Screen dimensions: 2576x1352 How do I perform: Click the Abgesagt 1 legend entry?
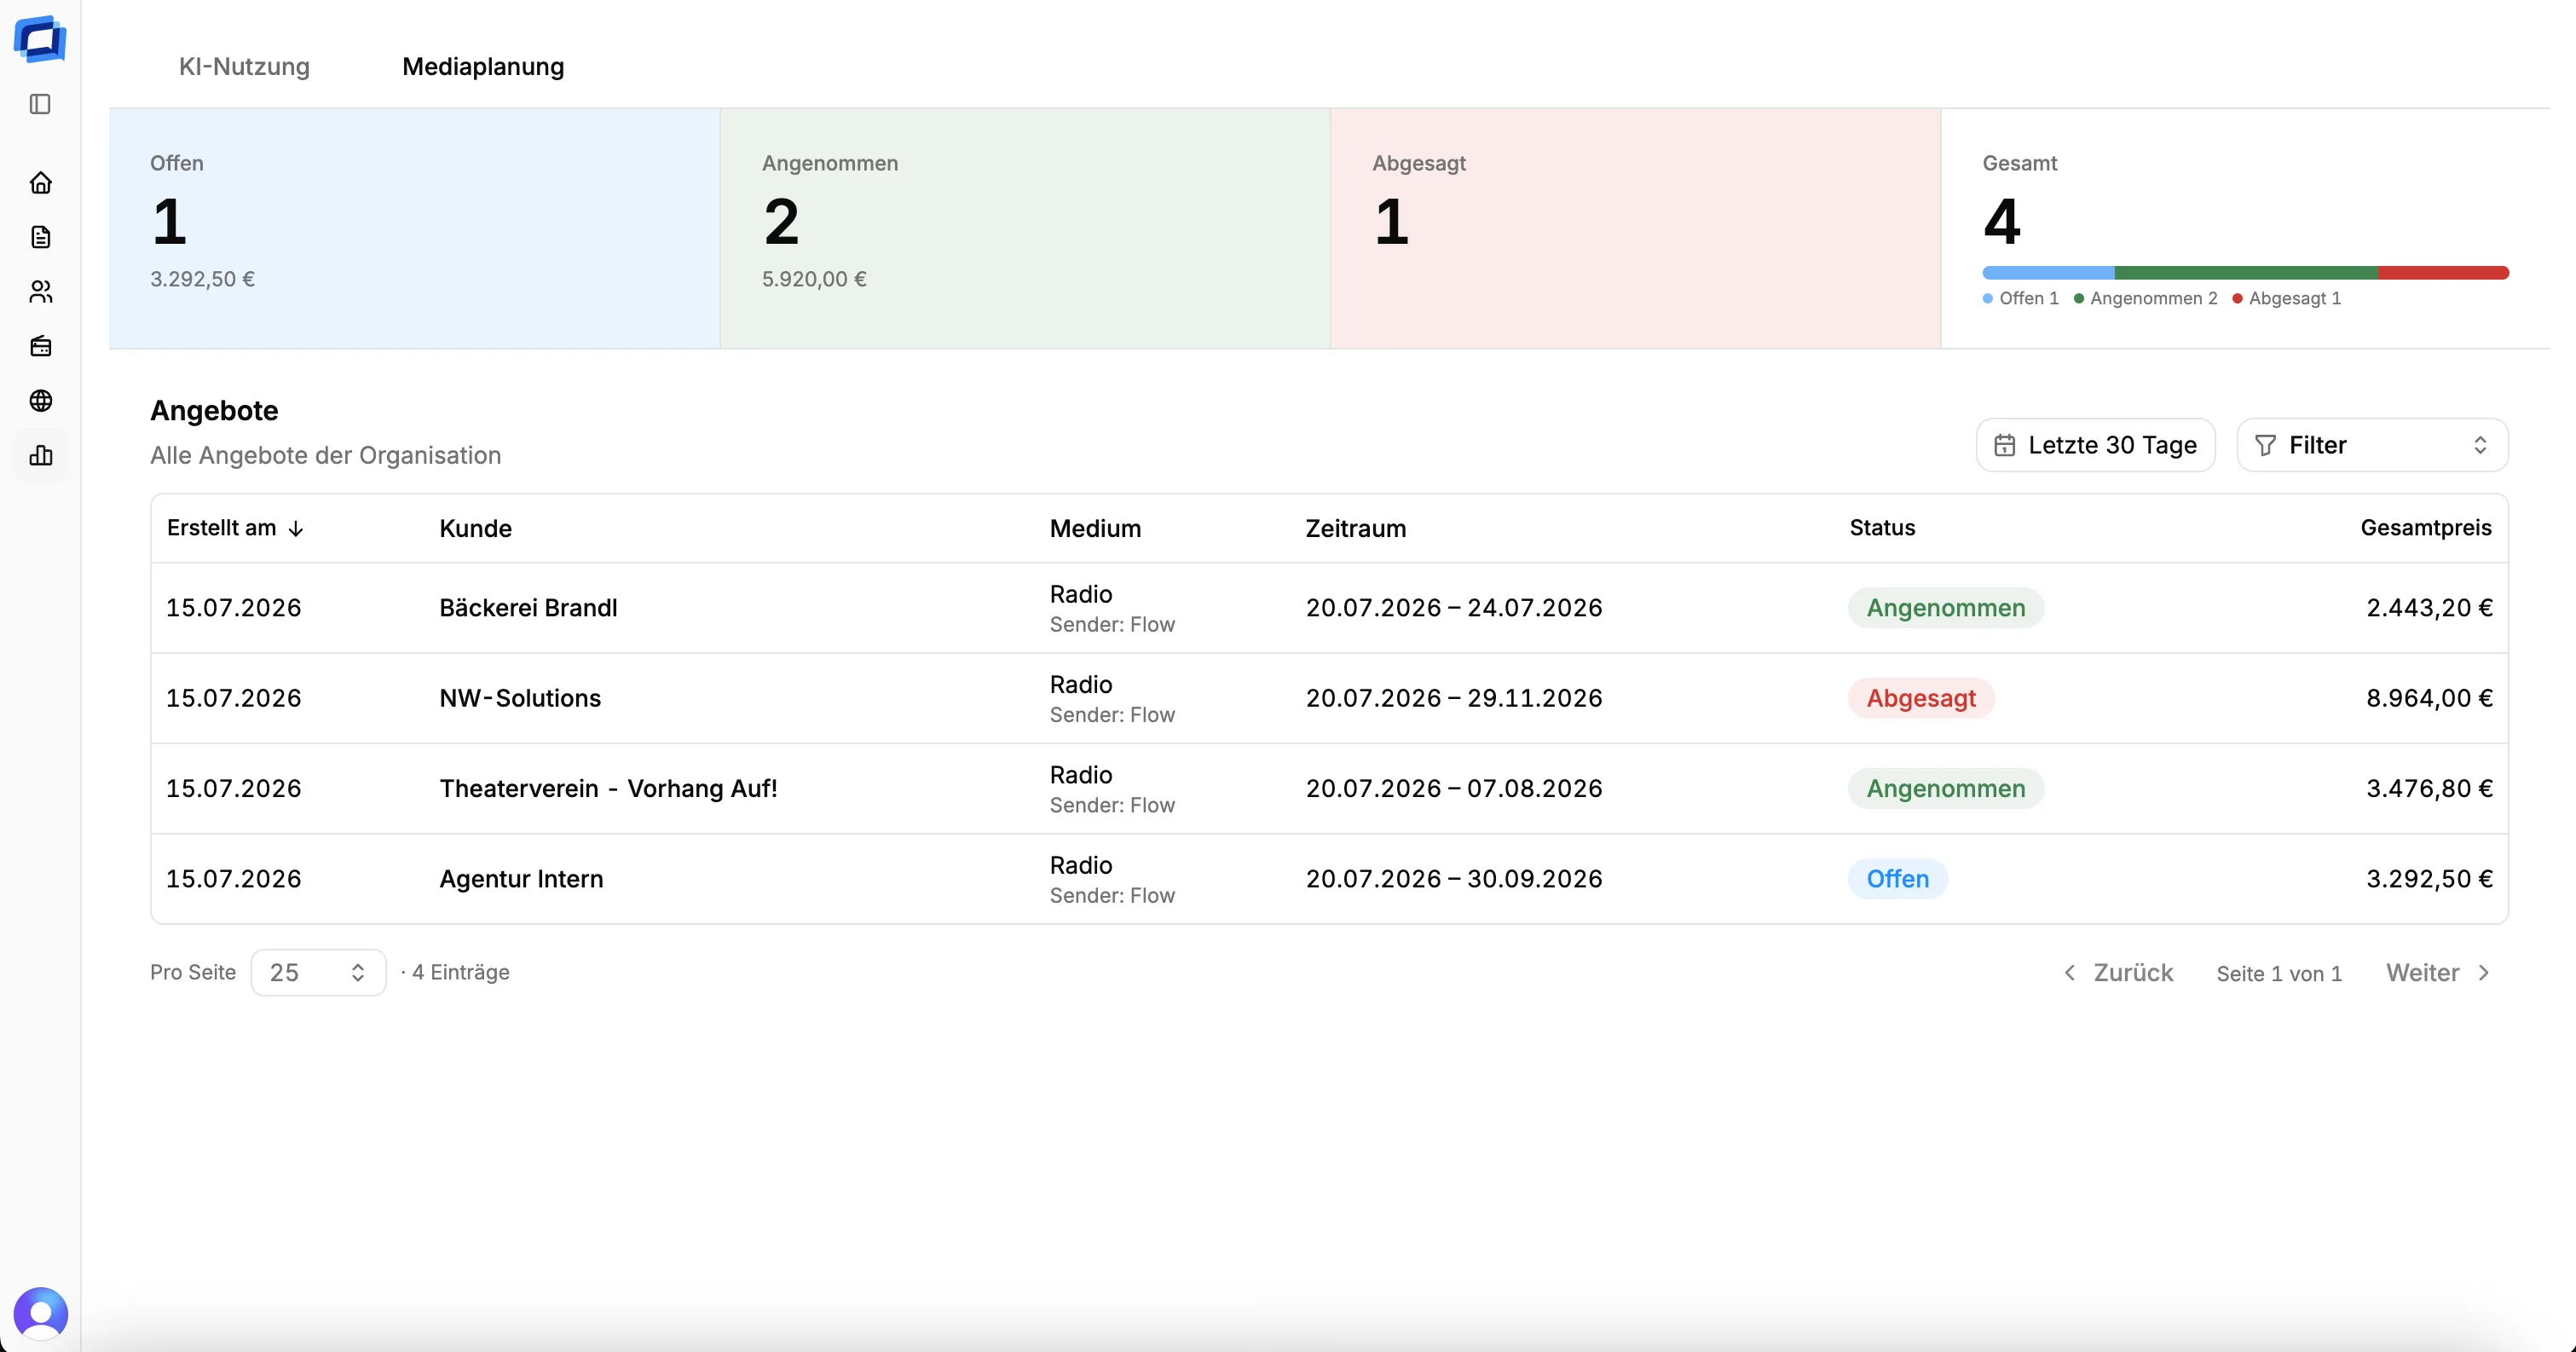click(x=2286, y=298)
